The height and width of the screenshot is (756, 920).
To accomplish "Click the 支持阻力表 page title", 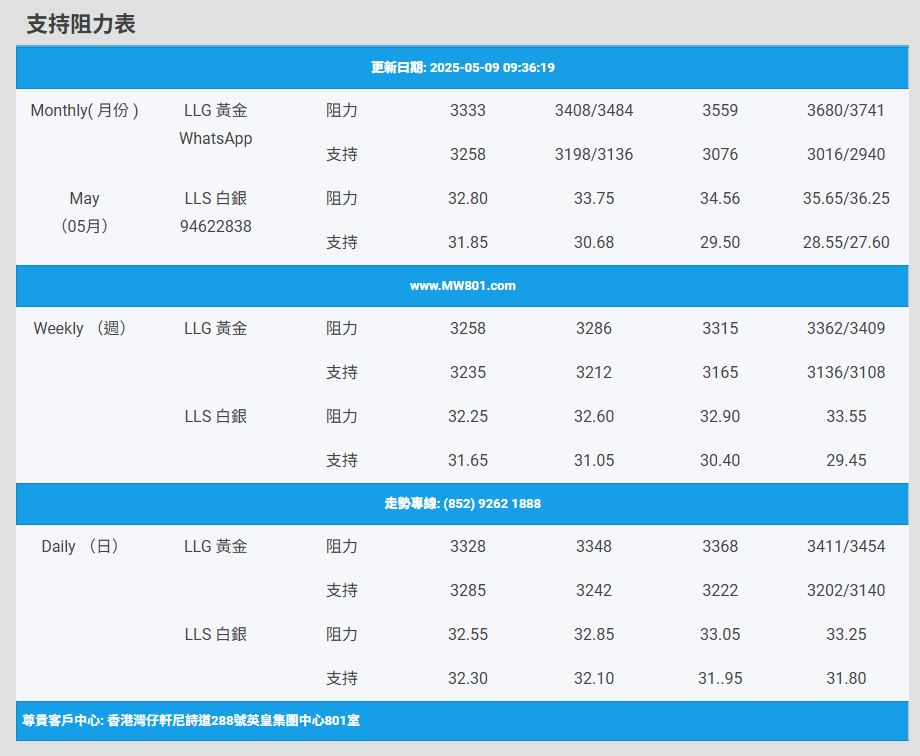I will coord(81,24).
